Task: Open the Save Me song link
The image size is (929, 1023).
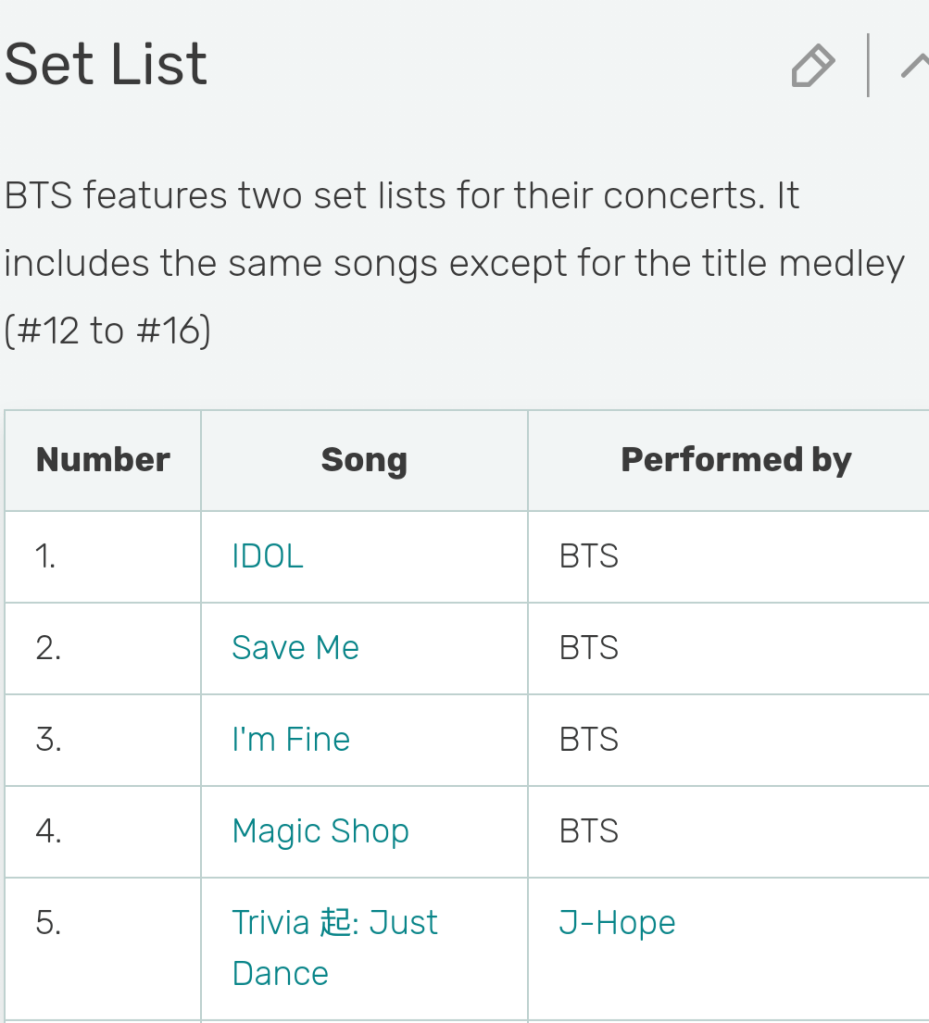Action: click(295, 648)
